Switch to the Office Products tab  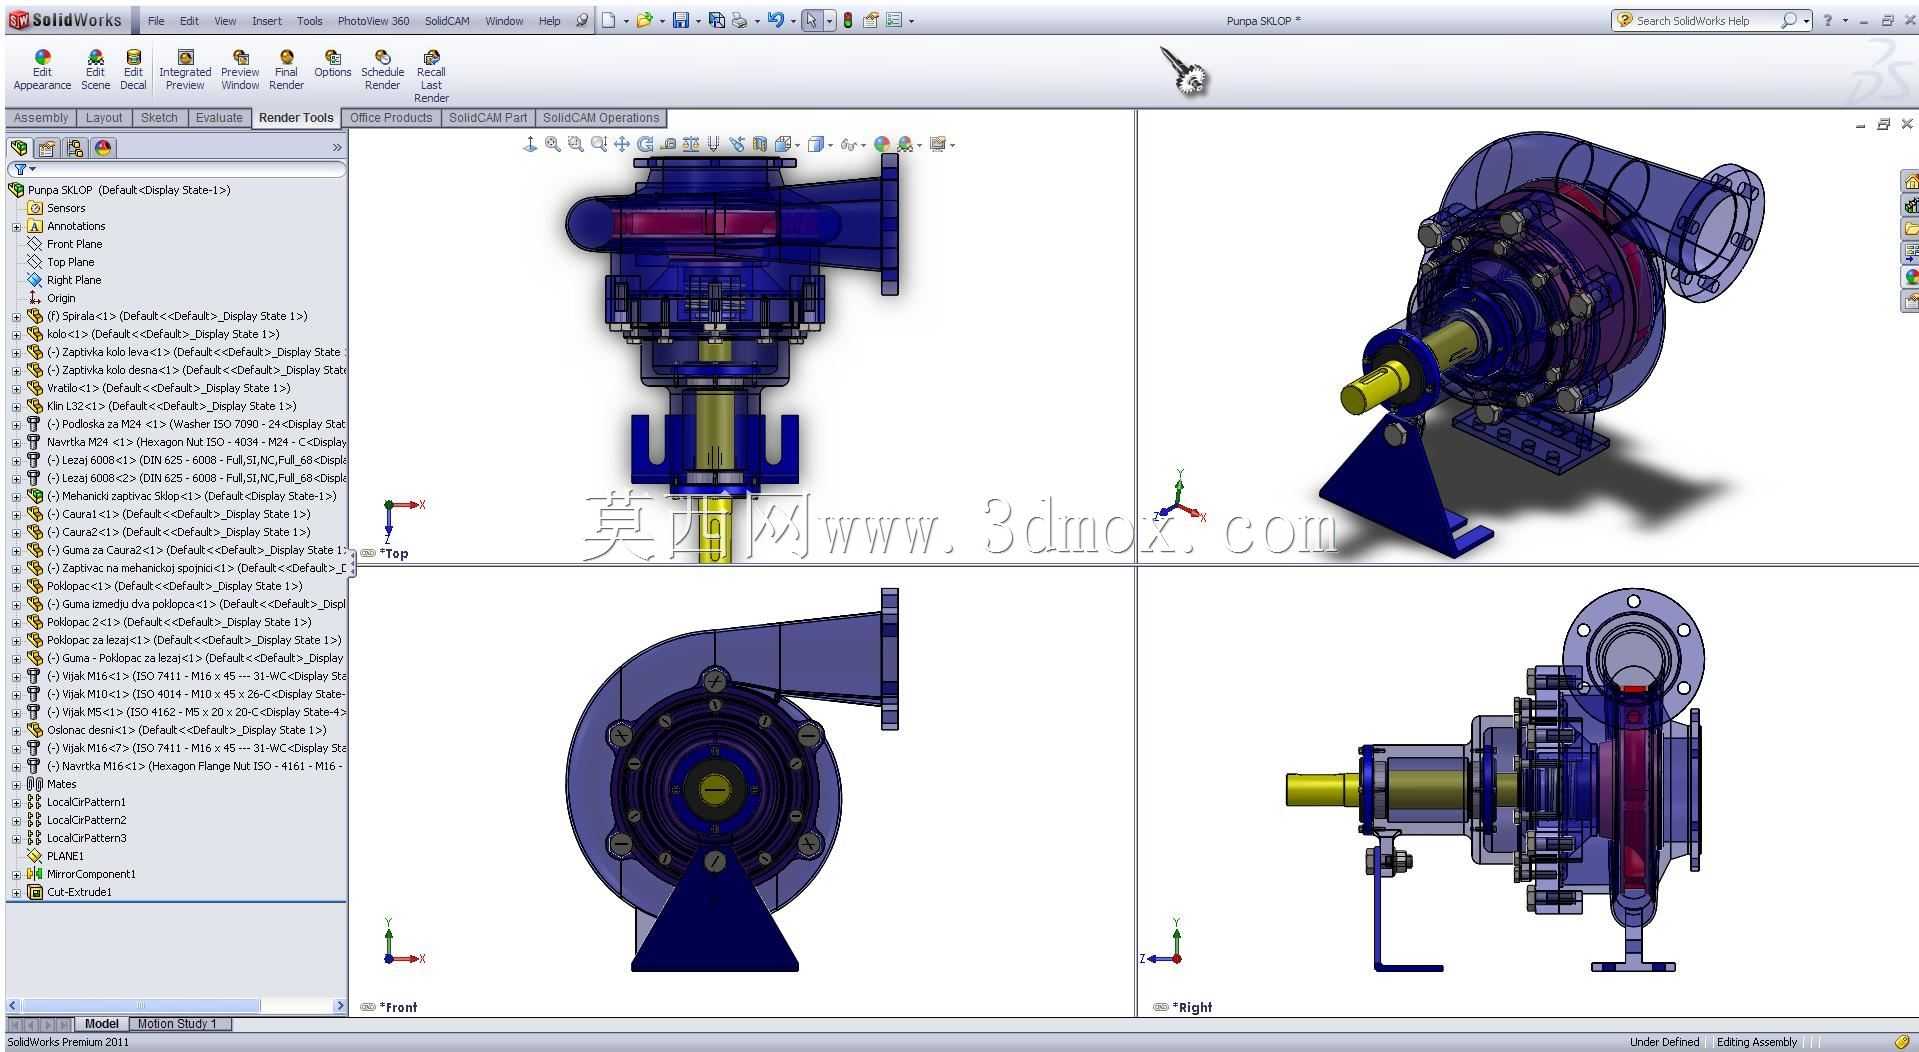pyautogui.click(x=391, y=118)
